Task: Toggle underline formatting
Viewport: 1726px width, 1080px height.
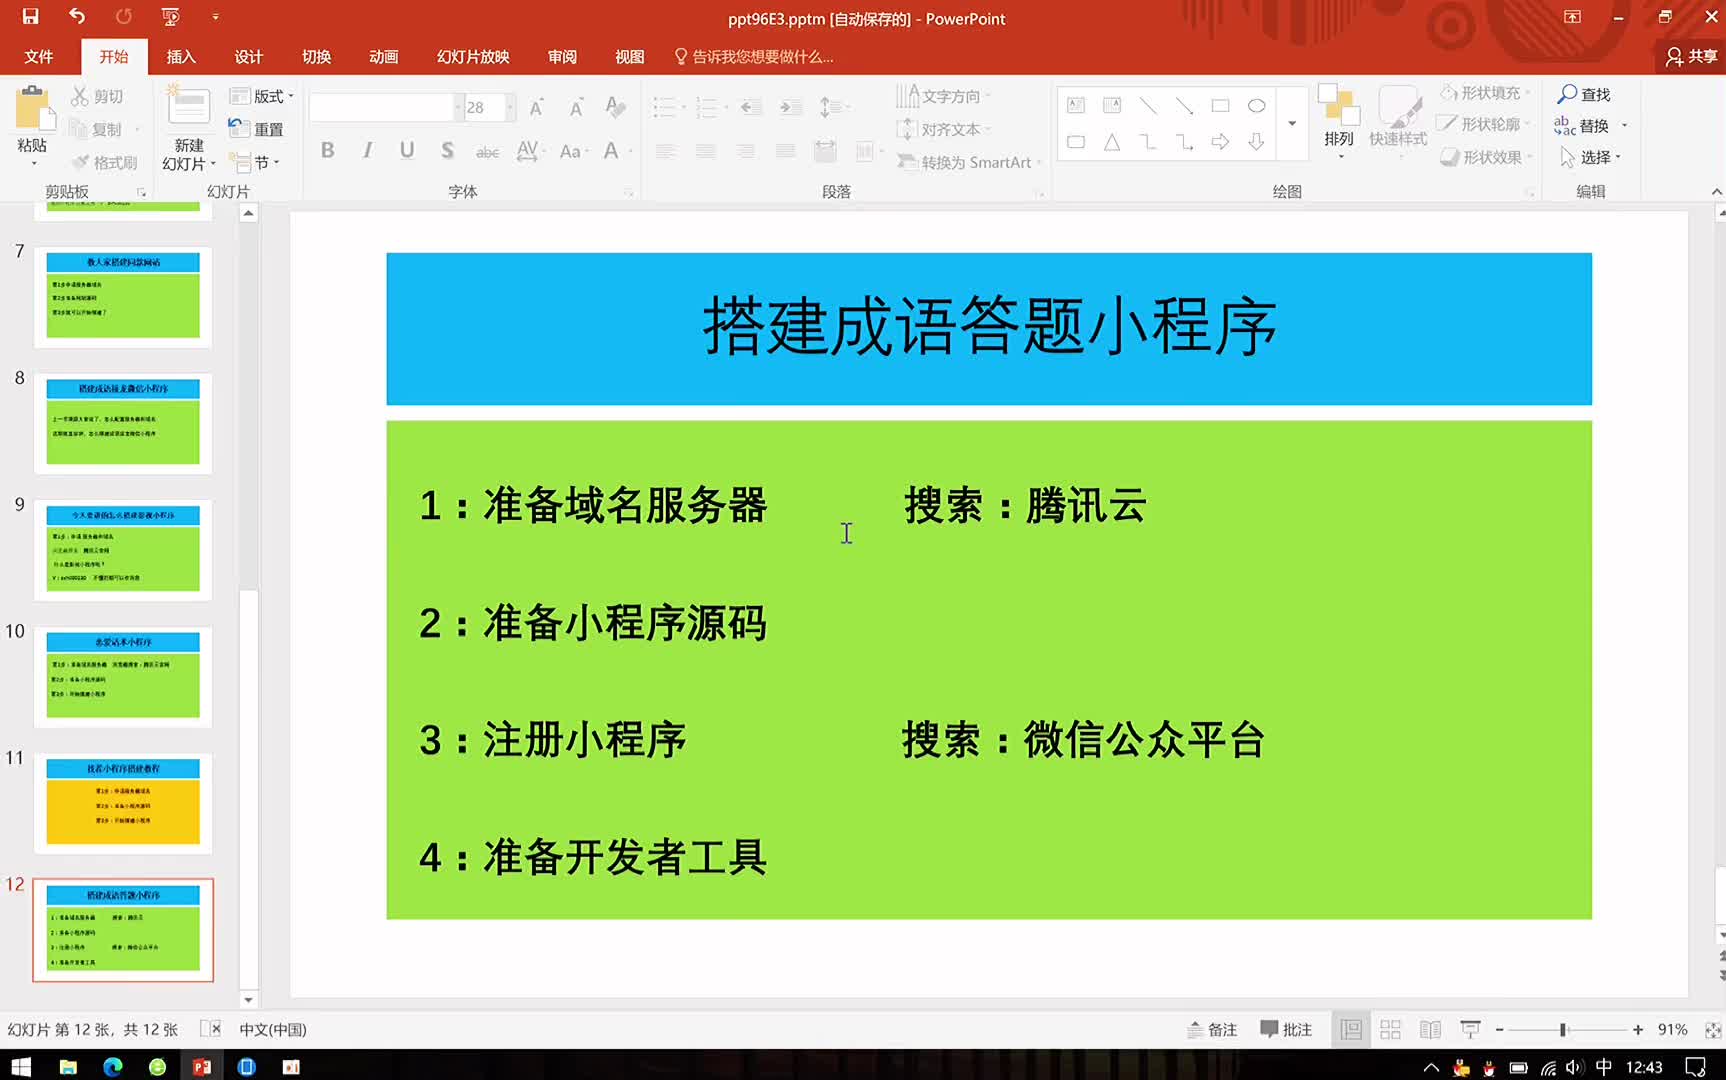Action: pyautogui.click(x=406, y=150)
